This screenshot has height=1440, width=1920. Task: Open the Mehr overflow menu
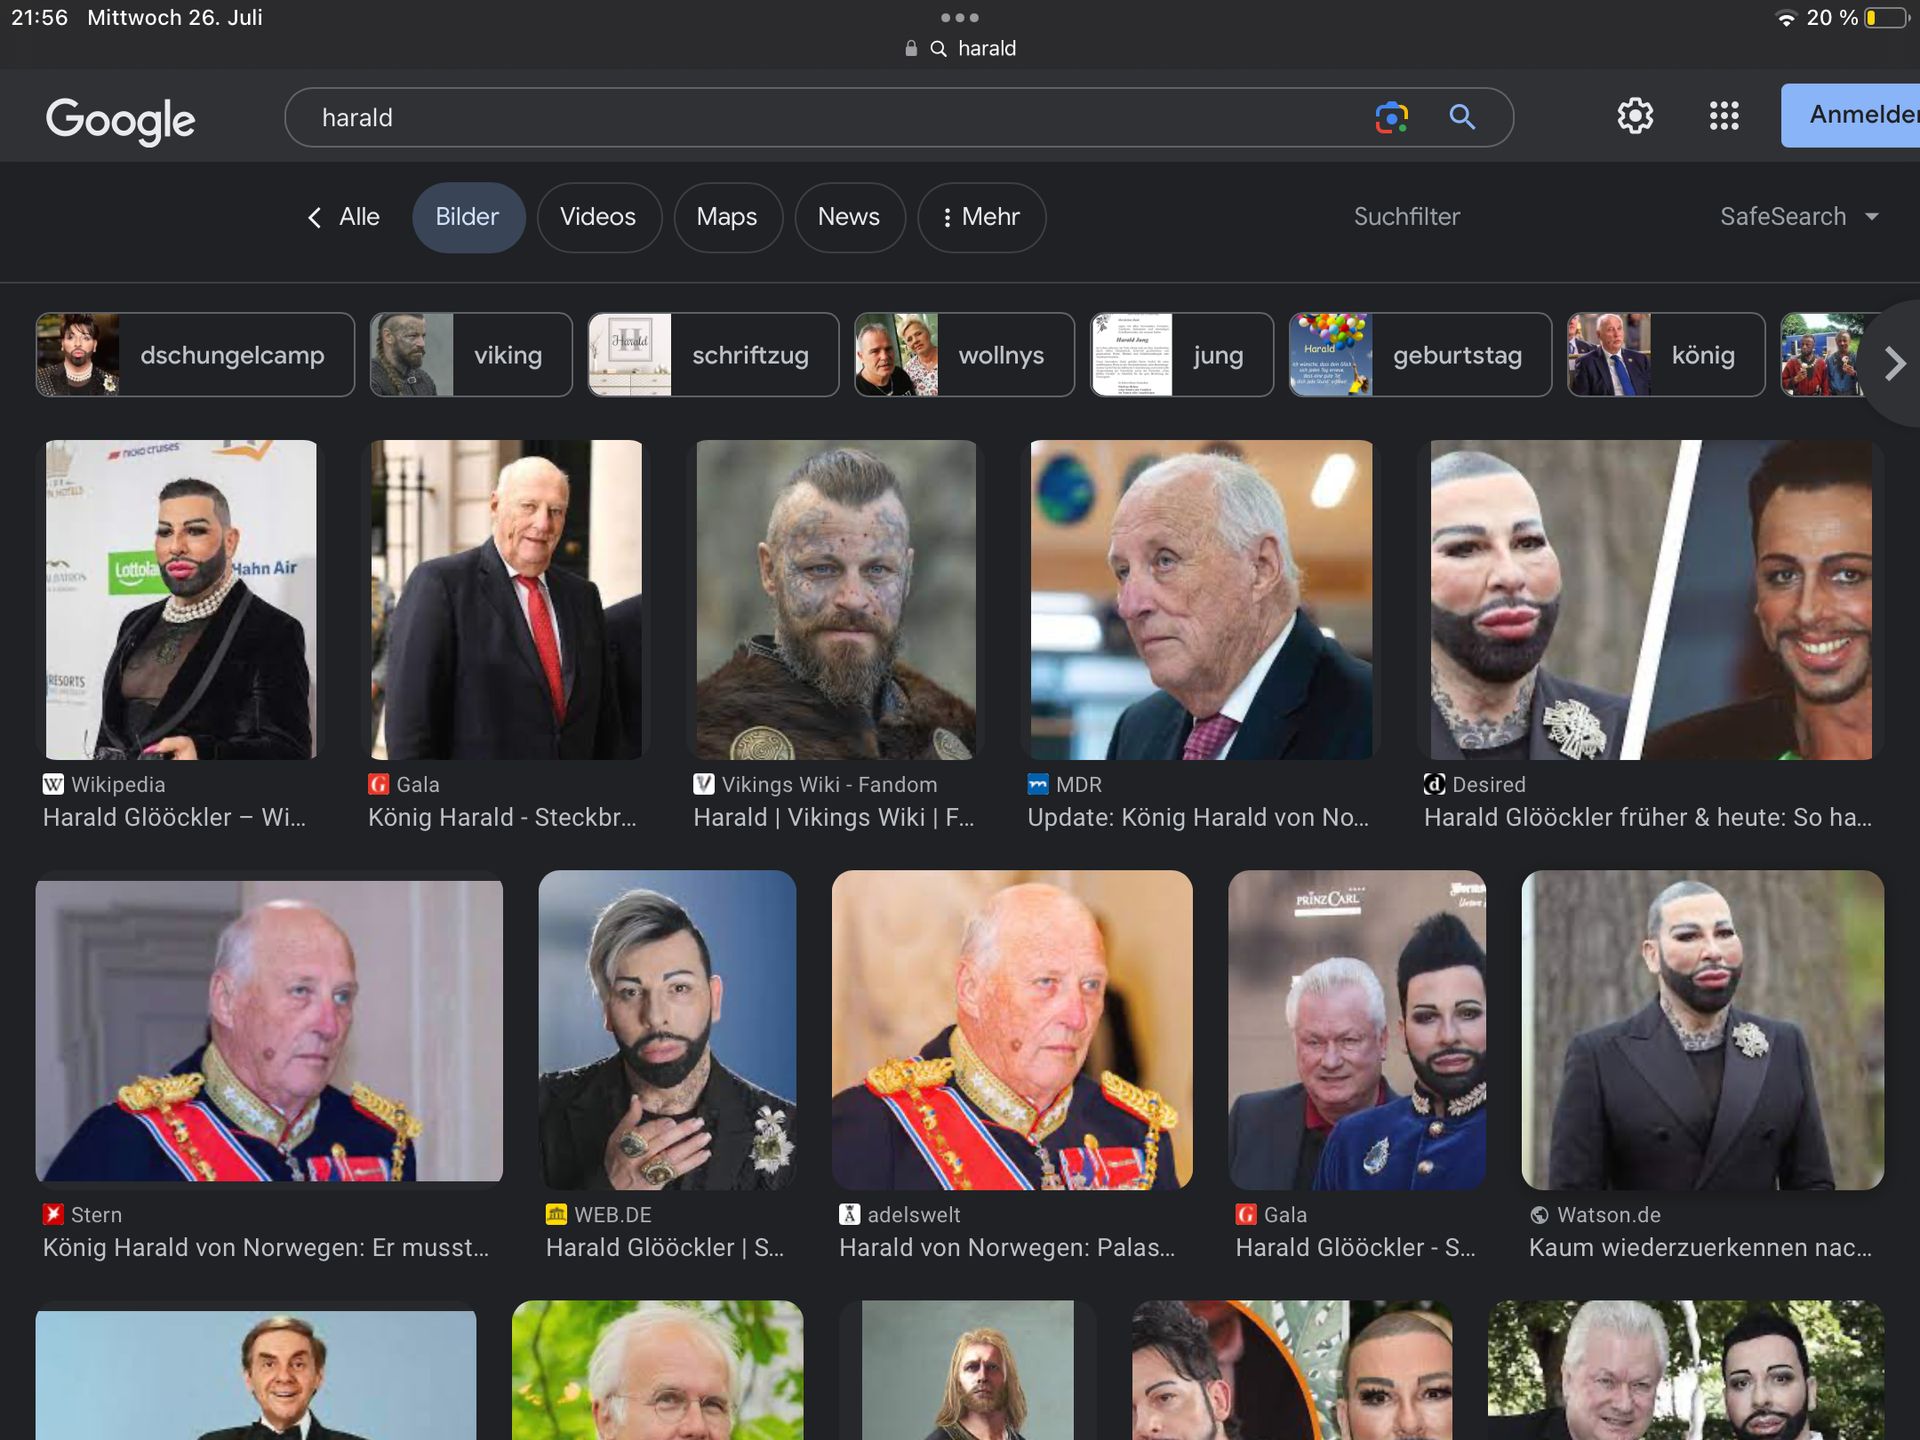click(981, 217)
